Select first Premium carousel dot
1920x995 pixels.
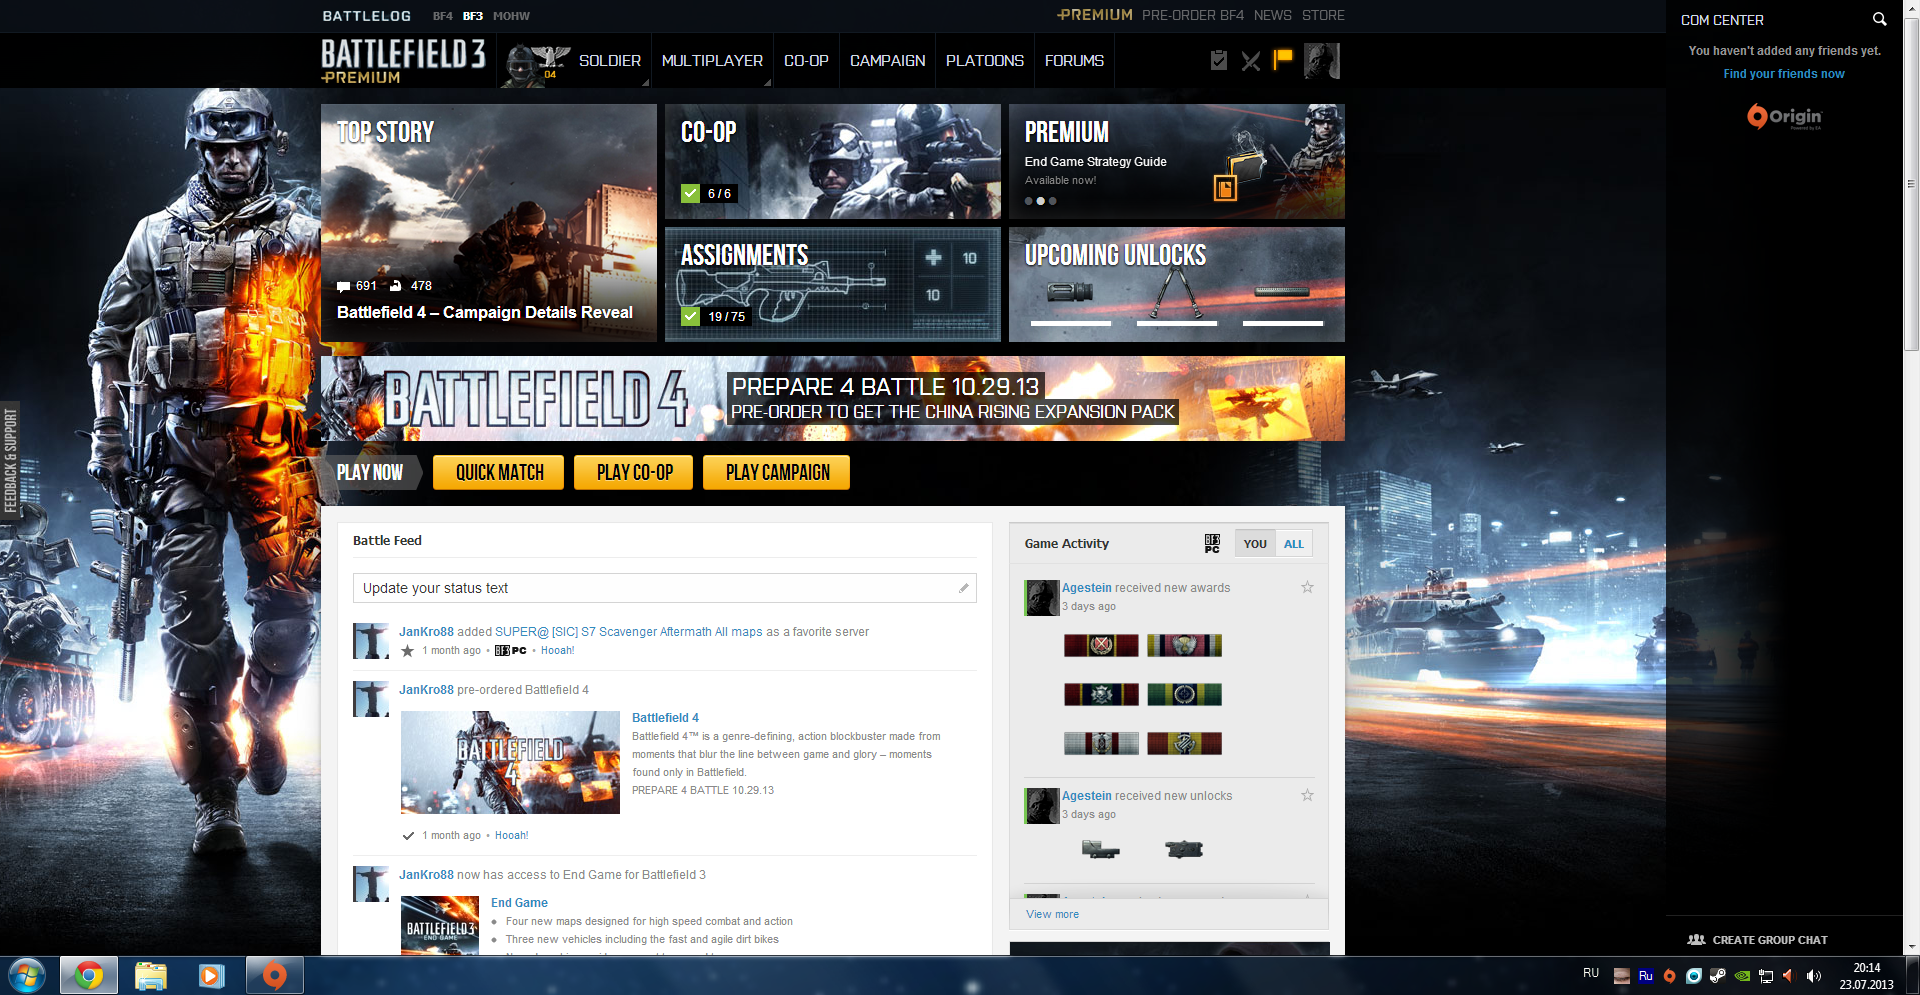coord(1028,201)
